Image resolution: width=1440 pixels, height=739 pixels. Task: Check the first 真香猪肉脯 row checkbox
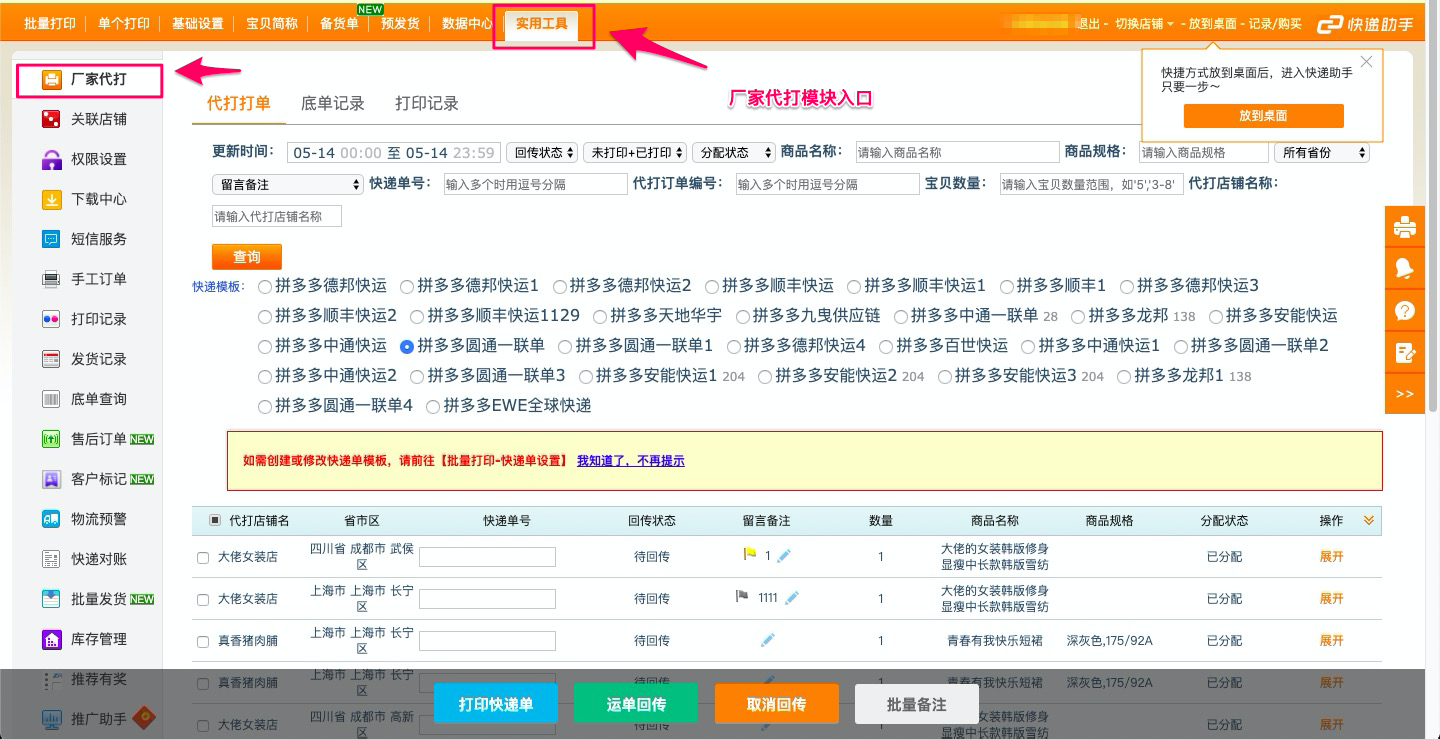(x=204, y=642)
